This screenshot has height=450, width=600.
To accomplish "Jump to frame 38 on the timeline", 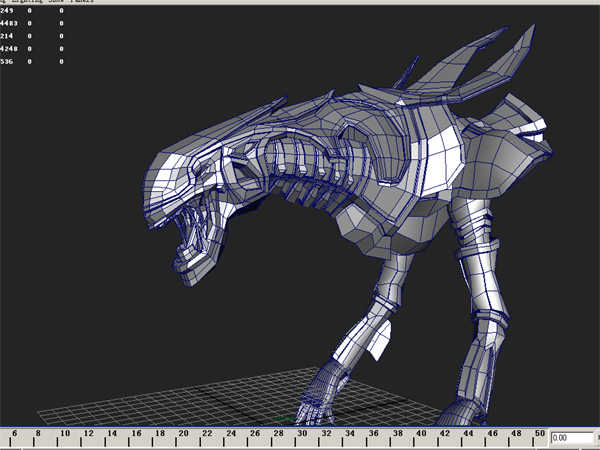I will pos(398,433).
